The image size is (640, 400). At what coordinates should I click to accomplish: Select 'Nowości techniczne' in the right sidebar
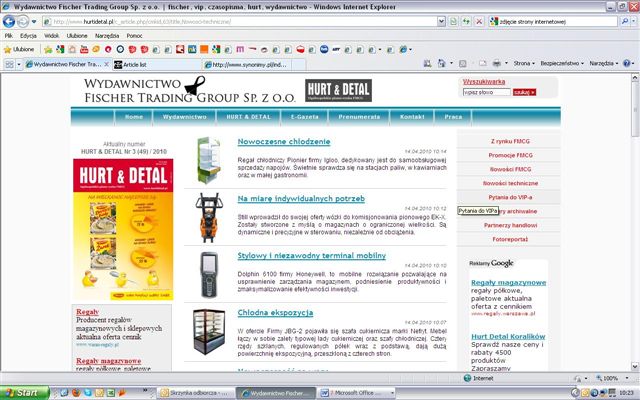point(510,183)
